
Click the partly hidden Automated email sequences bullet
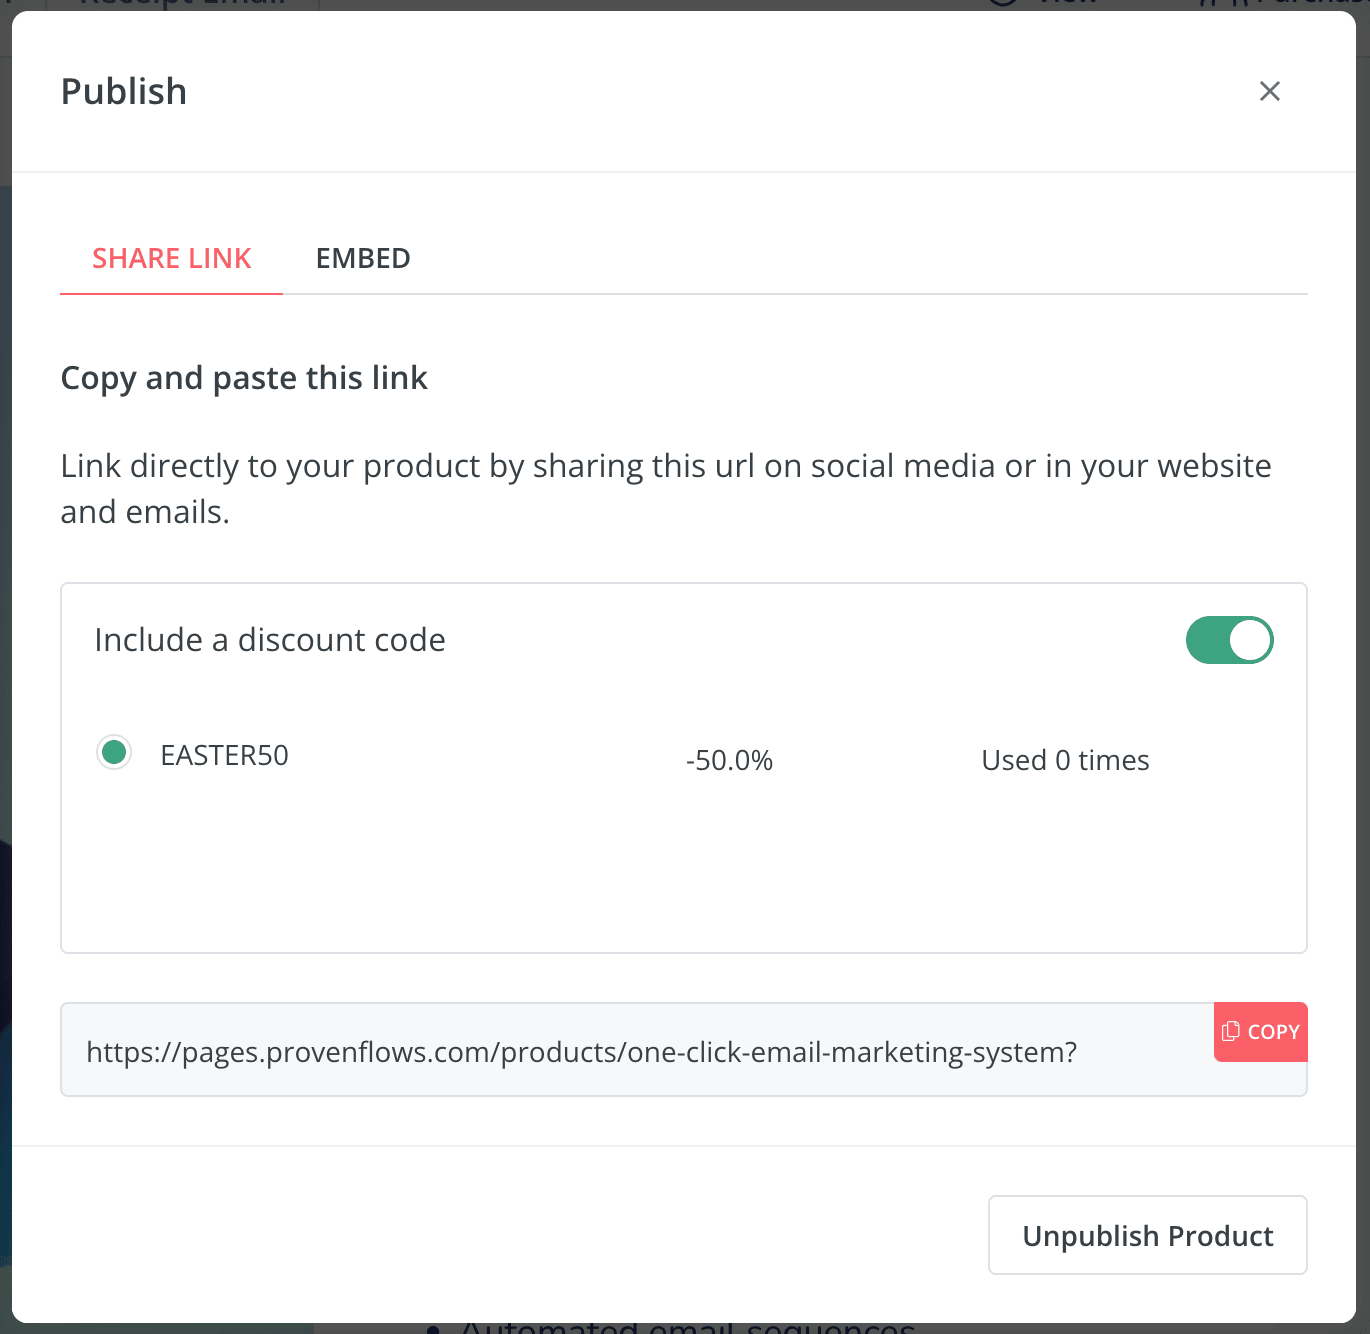[x=687, y=1327]
